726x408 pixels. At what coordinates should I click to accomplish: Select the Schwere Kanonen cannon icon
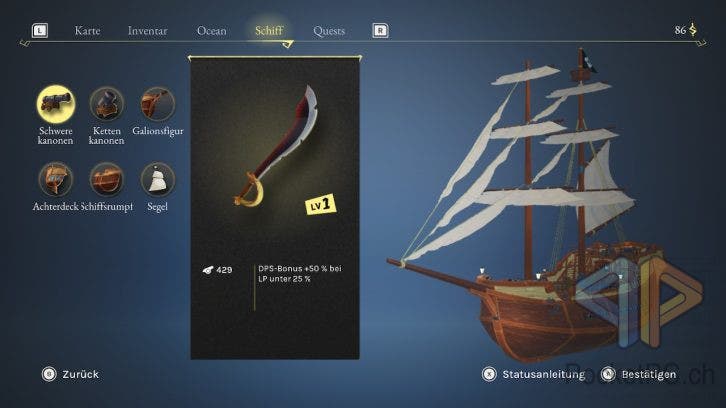[56, 104]
